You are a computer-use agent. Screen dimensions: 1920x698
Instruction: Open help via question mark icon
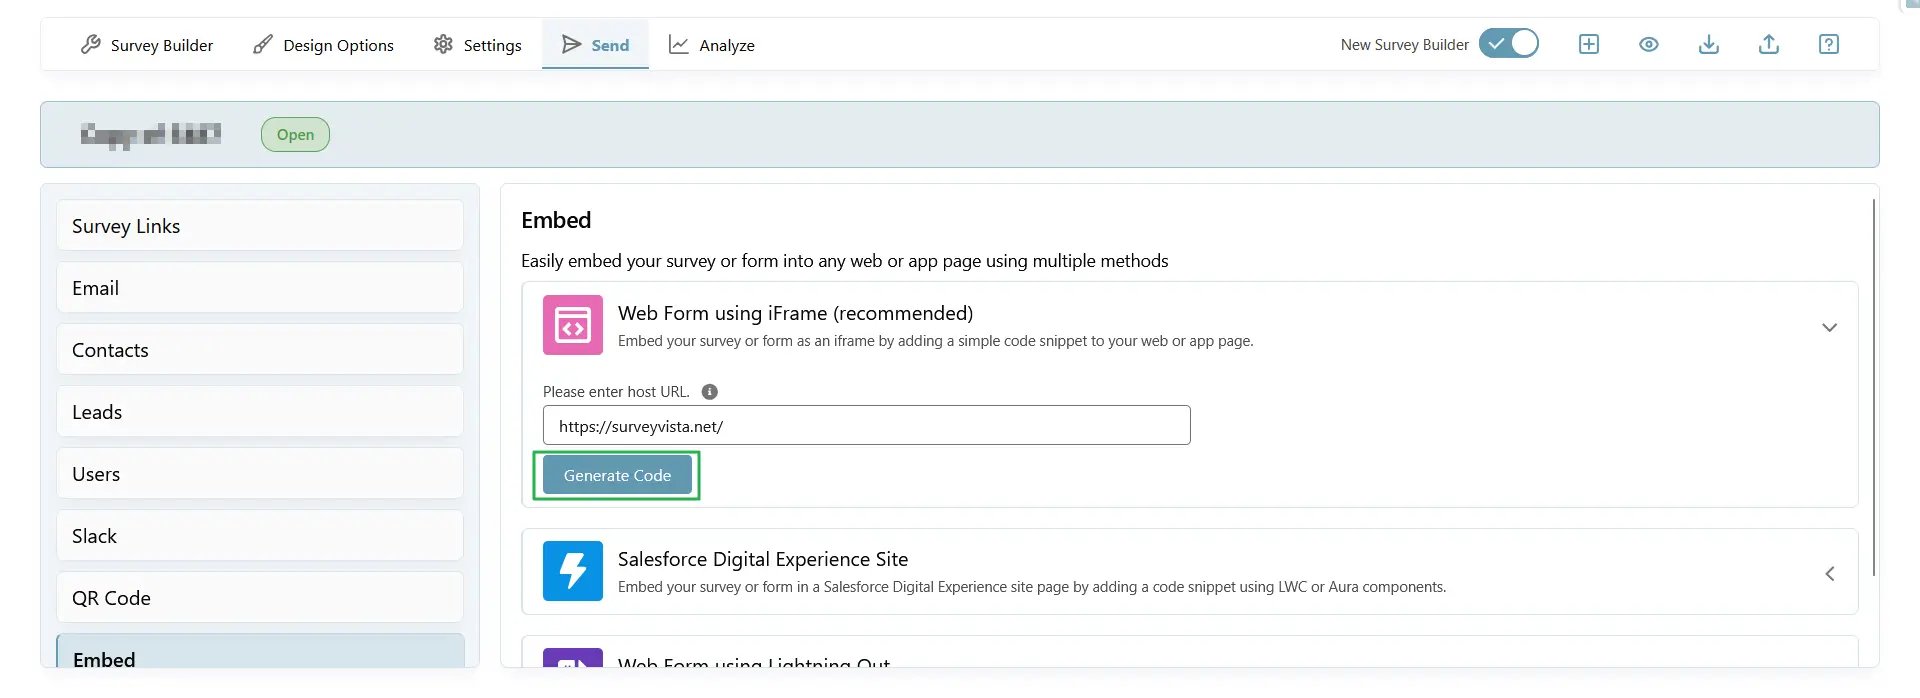click(1829, 44)
